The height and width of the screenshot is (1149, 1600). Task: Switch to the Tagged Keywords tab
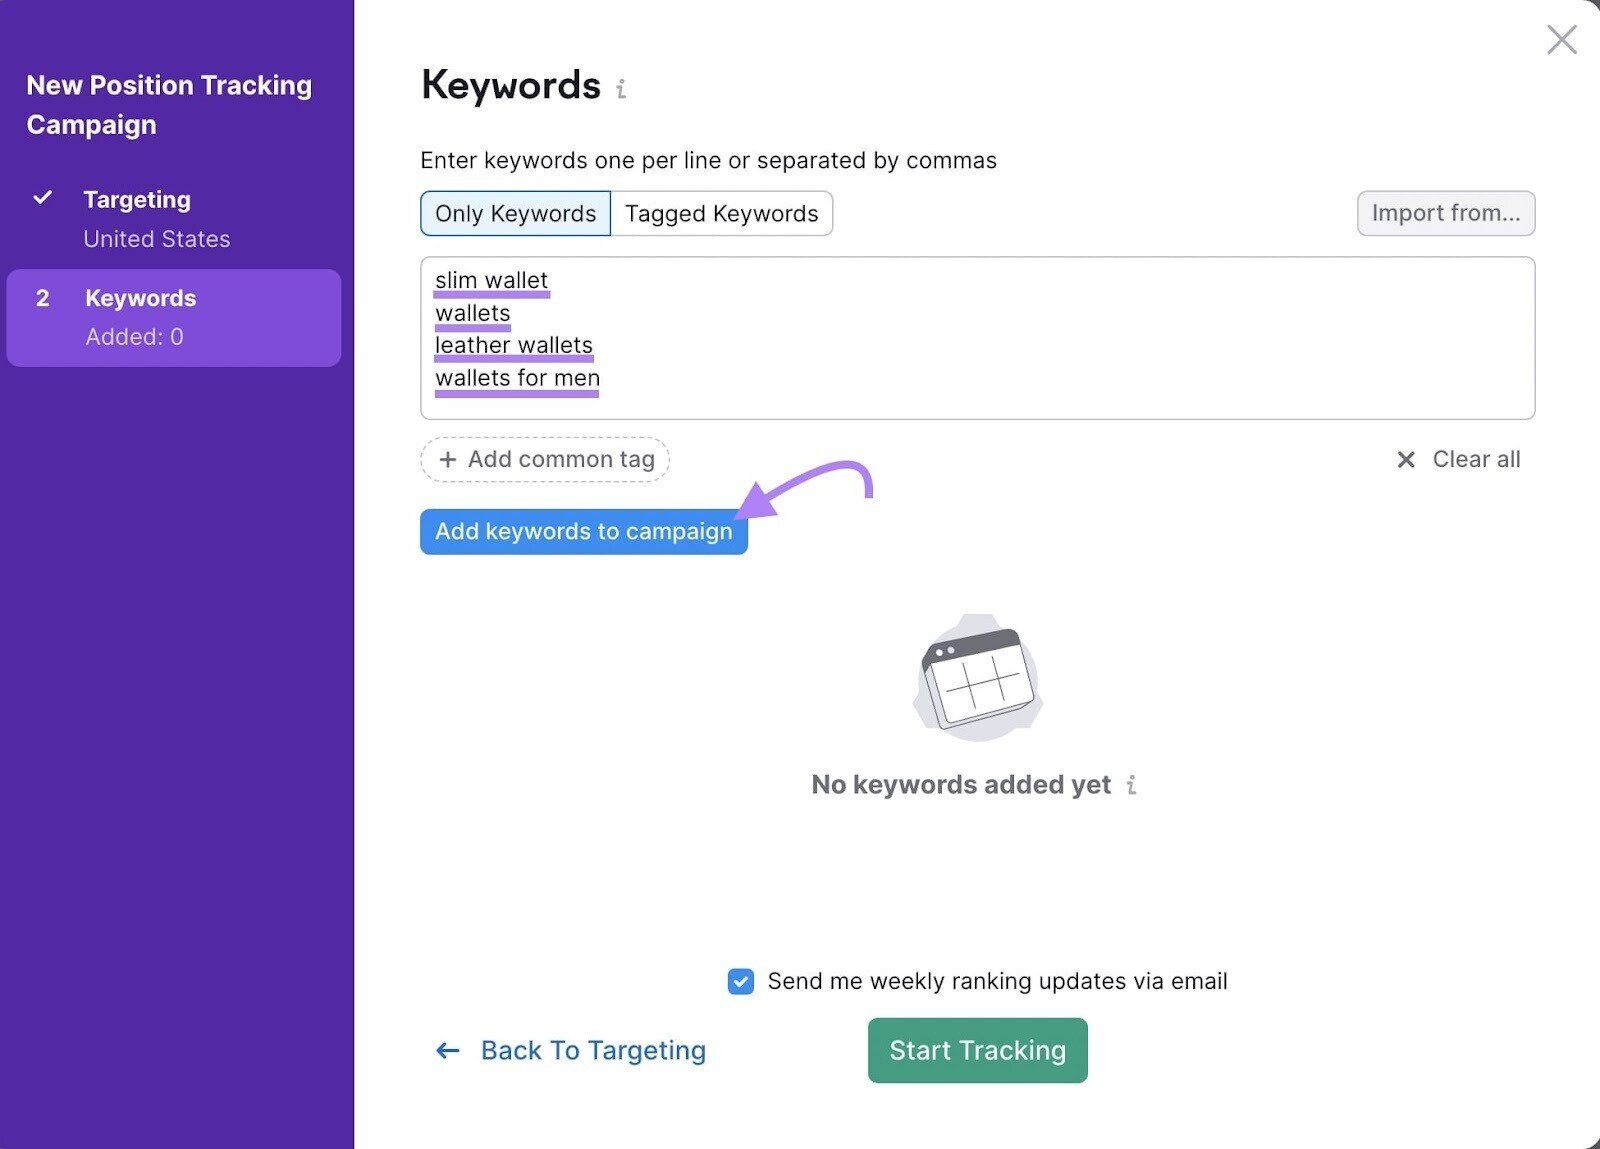pyautogui.click(x=721, y=213)
